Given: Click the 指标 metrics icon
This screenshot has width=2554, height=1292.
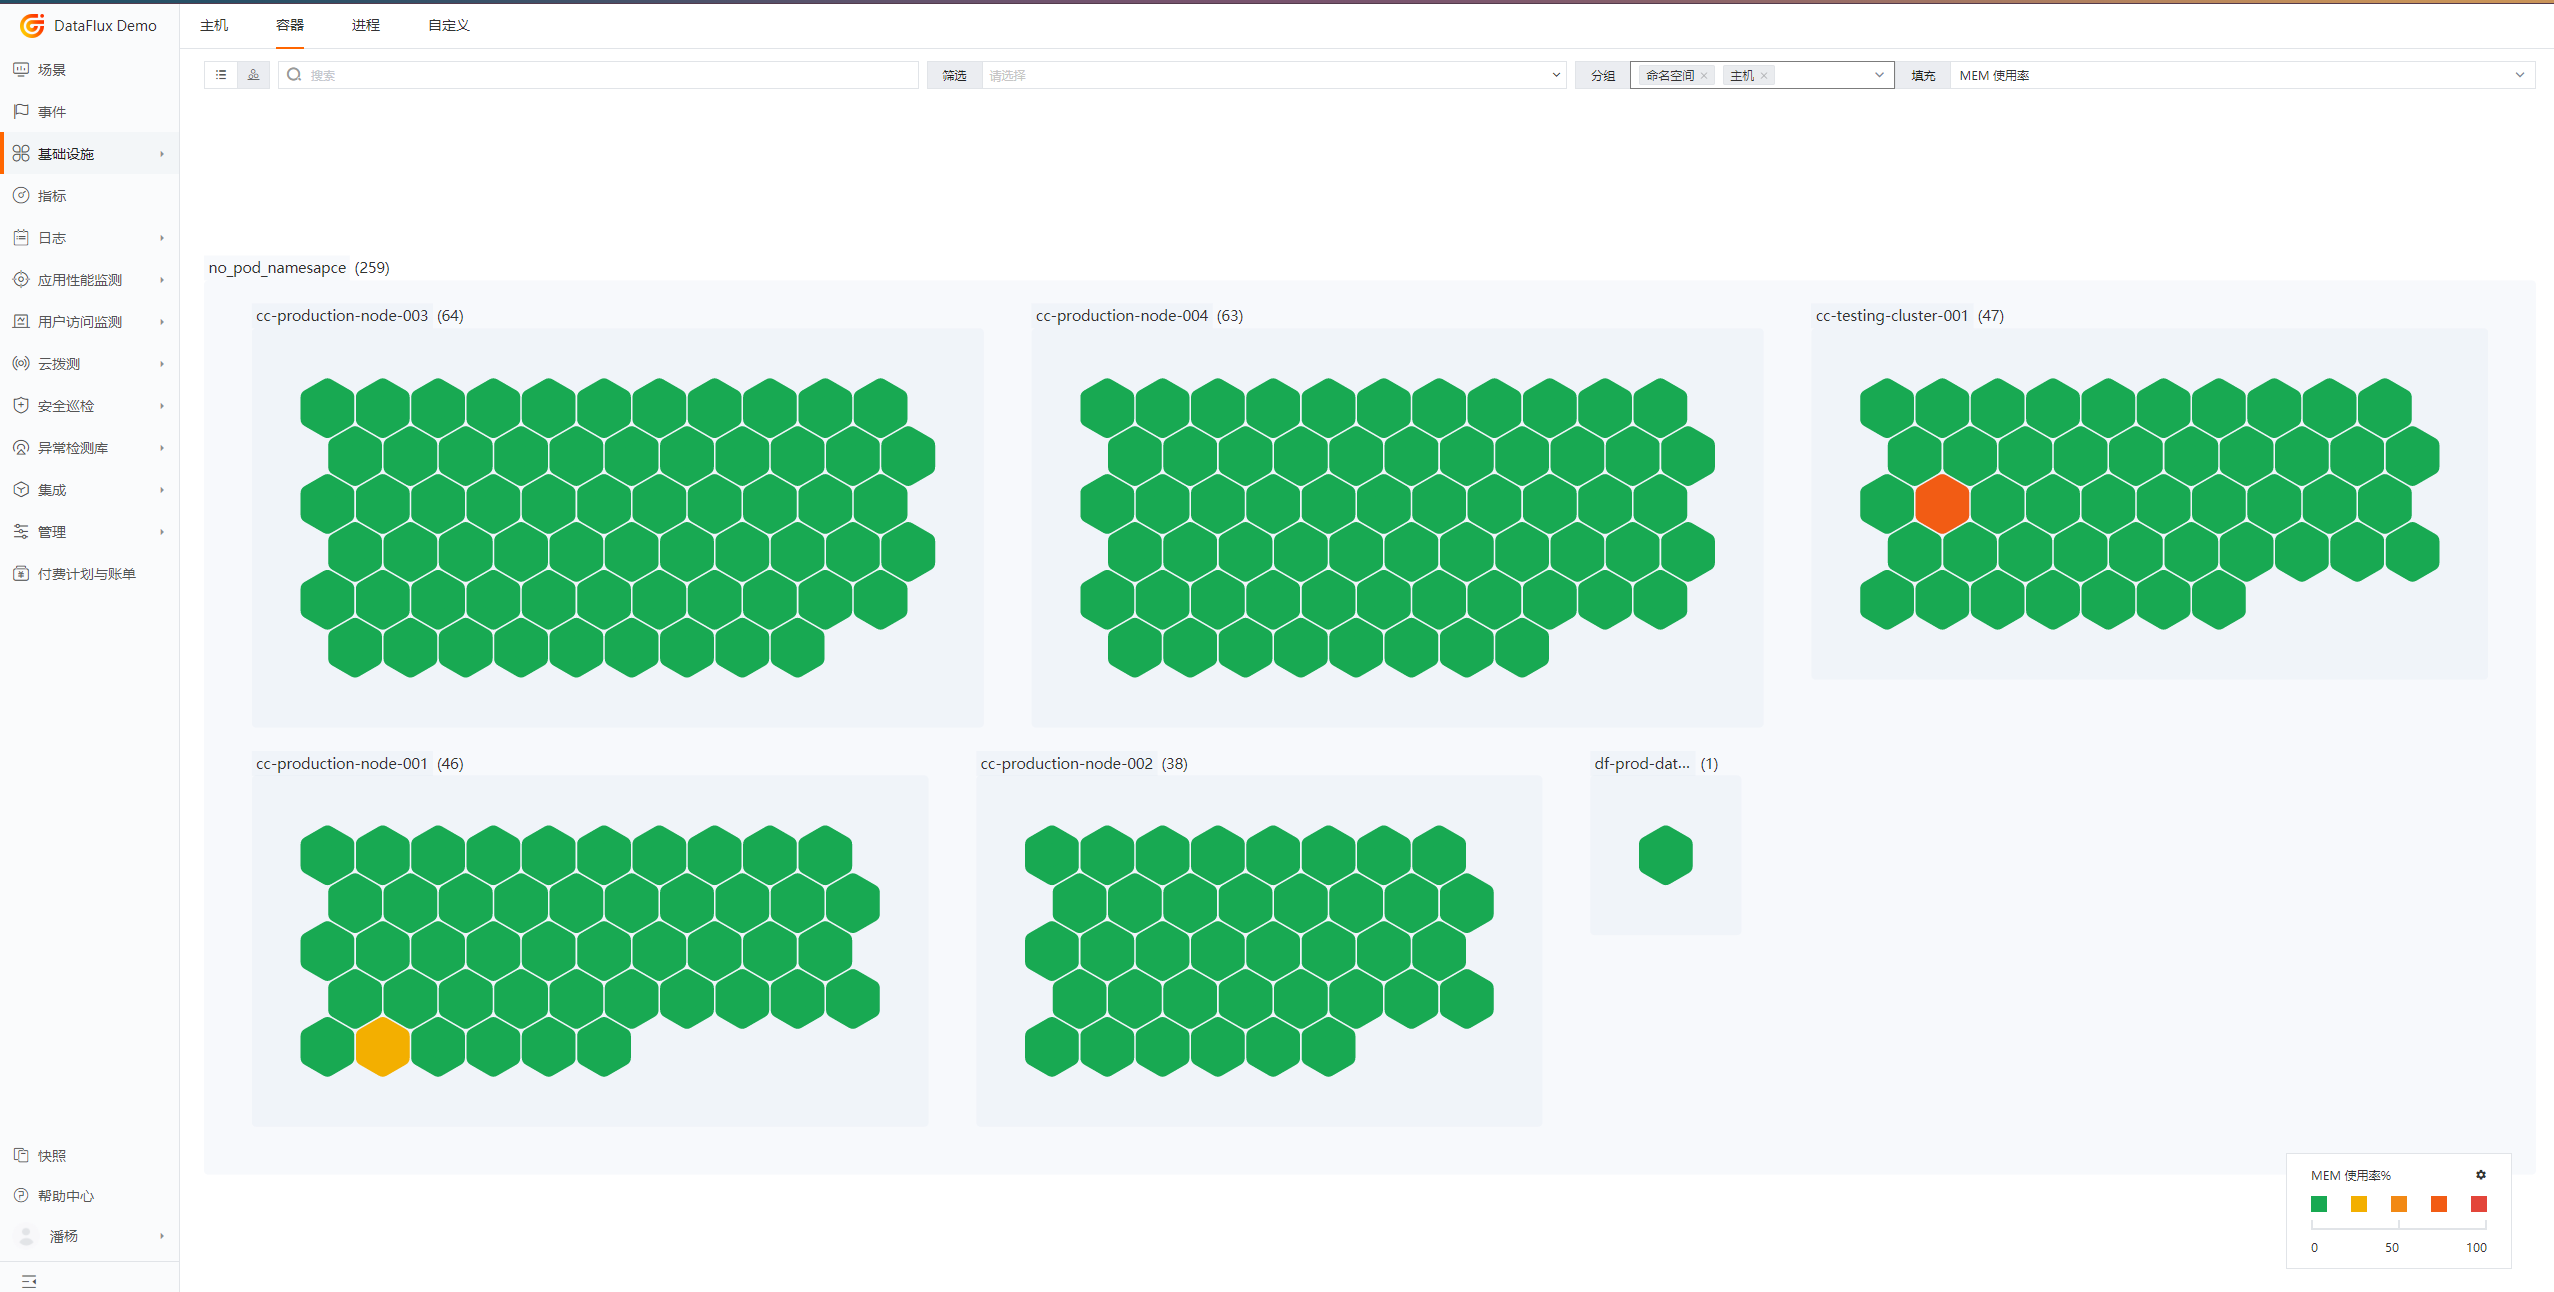Looking at the screenshot, I should (21, 195).
